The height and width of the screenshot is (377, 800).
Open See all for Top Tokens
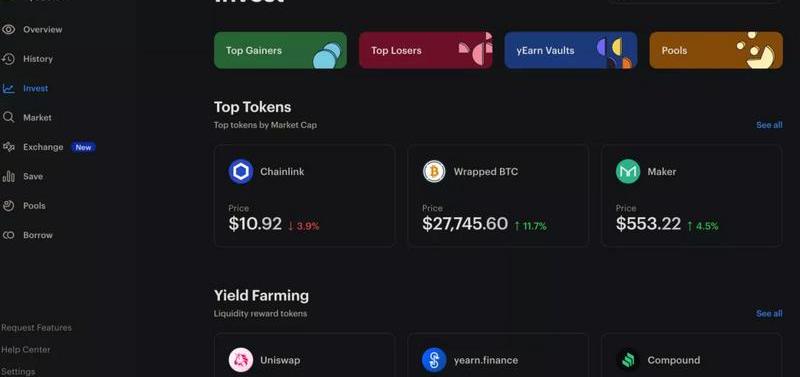[769, 125]
